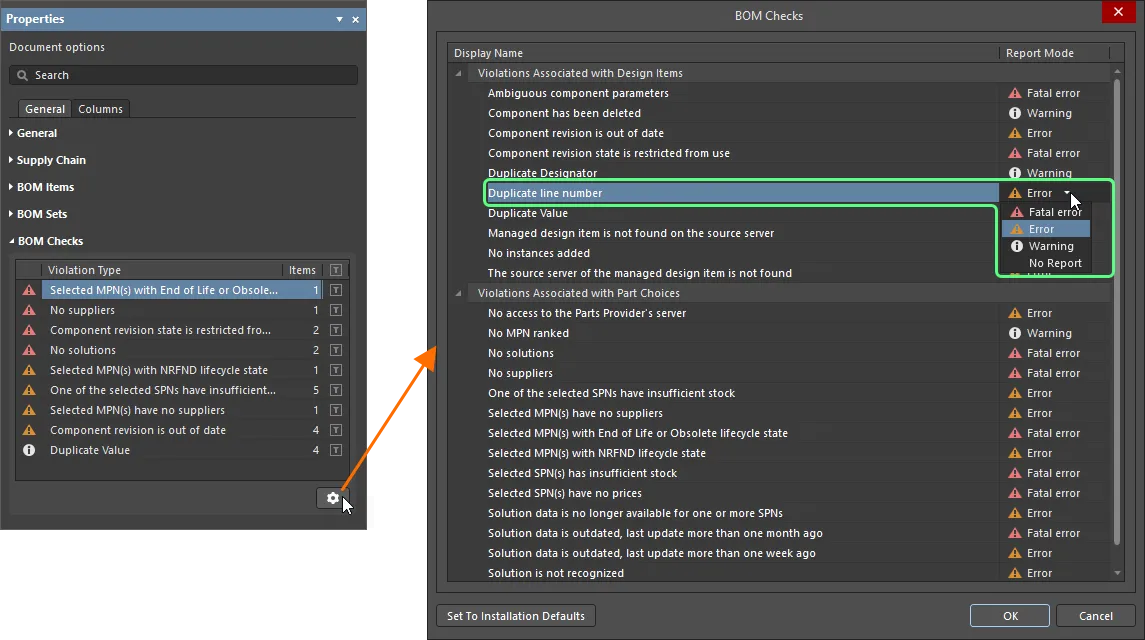Expand the Supply Chain section

[12, 160]
